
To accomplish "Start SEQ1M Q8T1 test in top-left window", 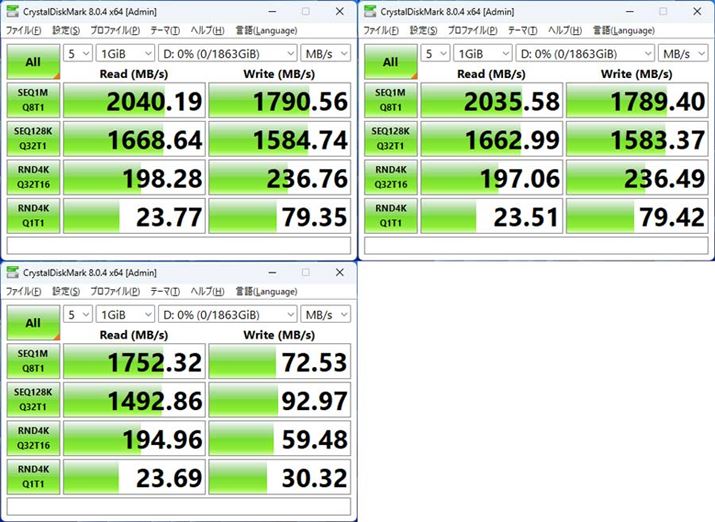I will (x=33, y=100).
